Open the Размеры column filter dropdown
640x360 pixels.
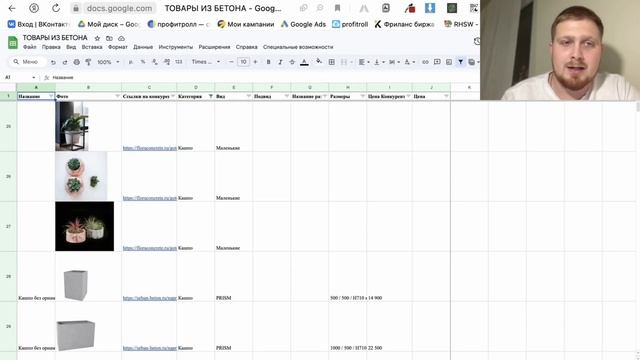click(x=362, y=96)
